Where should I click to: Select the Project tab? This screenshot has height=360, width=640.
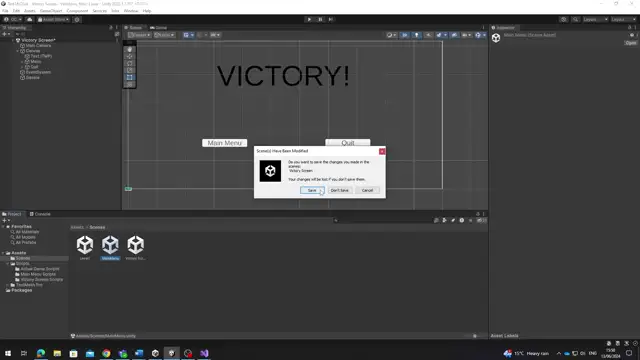click(x=12, y=214)
